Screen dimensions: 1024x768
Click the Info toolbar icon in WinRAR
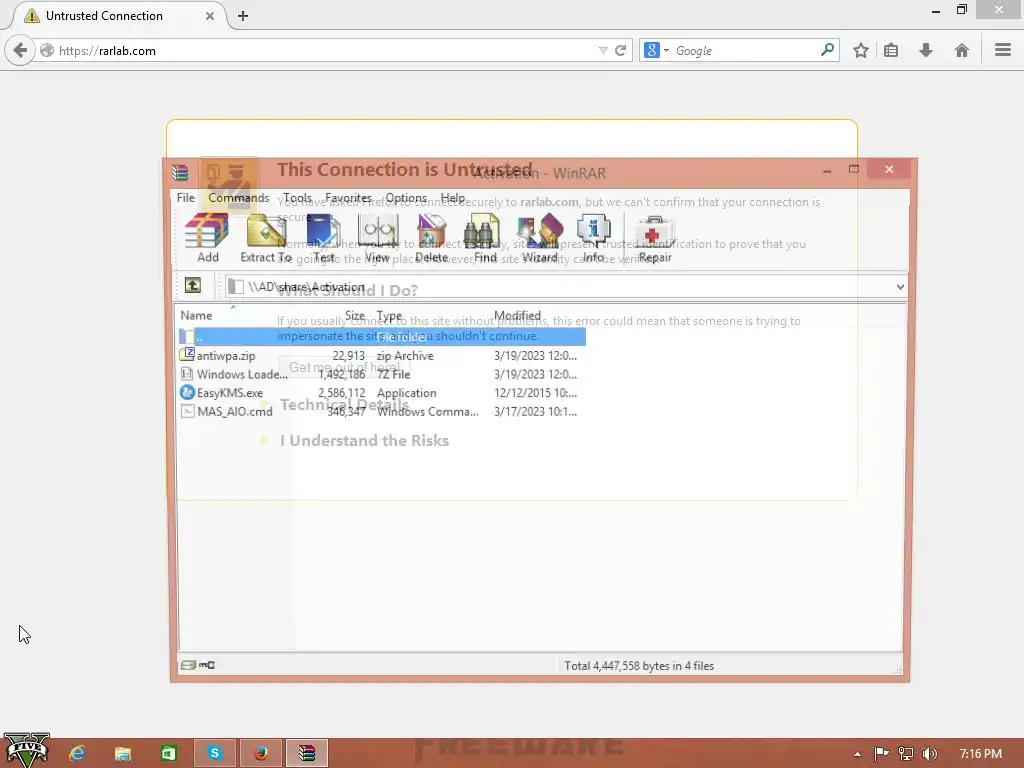pyautogui.click(x=593, y=238)
